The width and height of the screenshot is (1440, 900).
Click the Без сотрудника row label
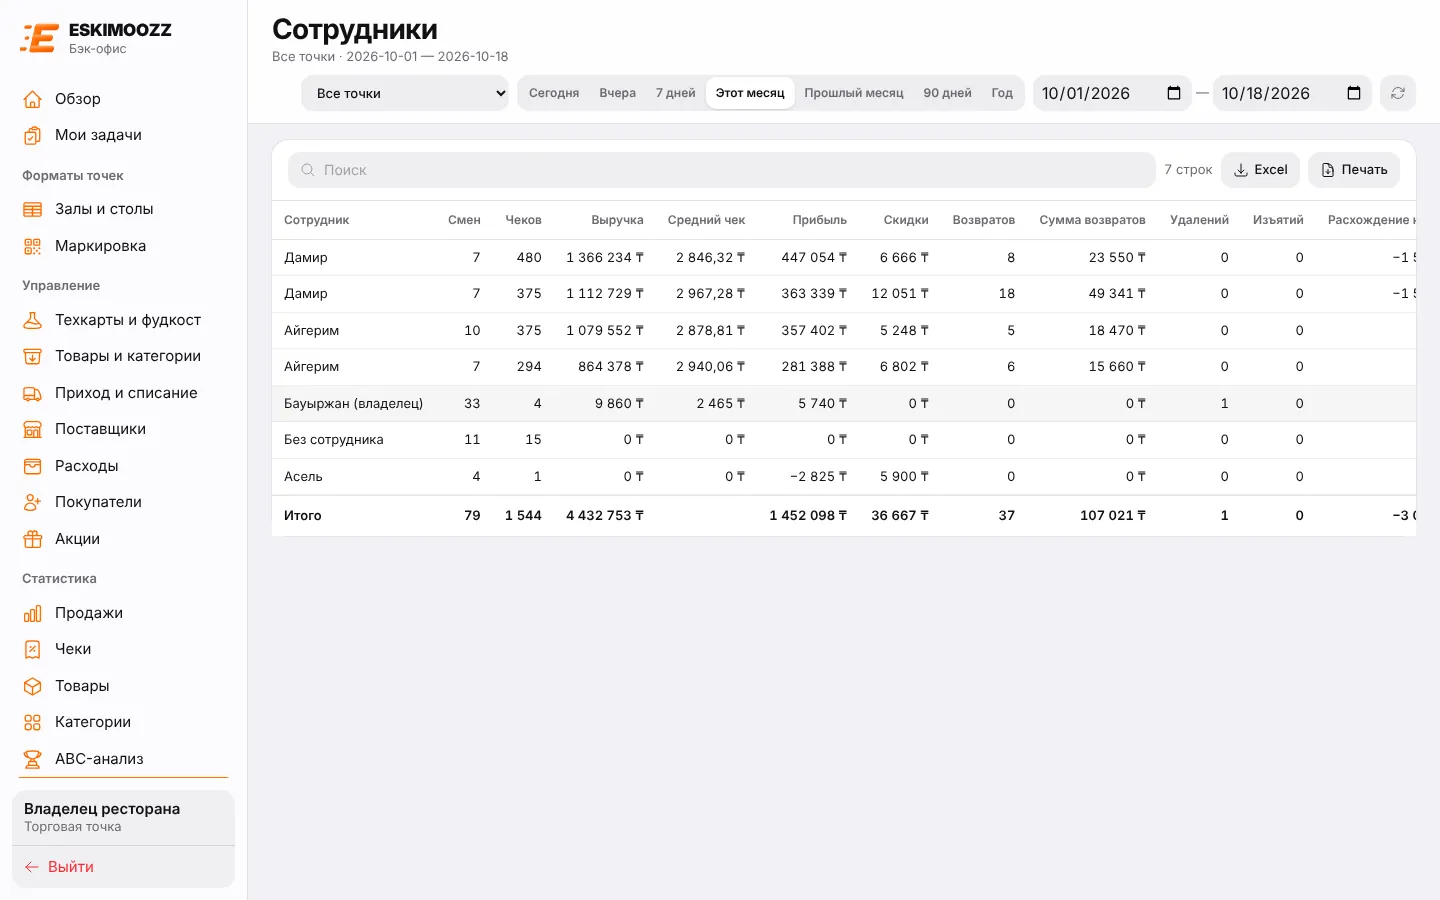pyautogui.click(x=334, y=440)
